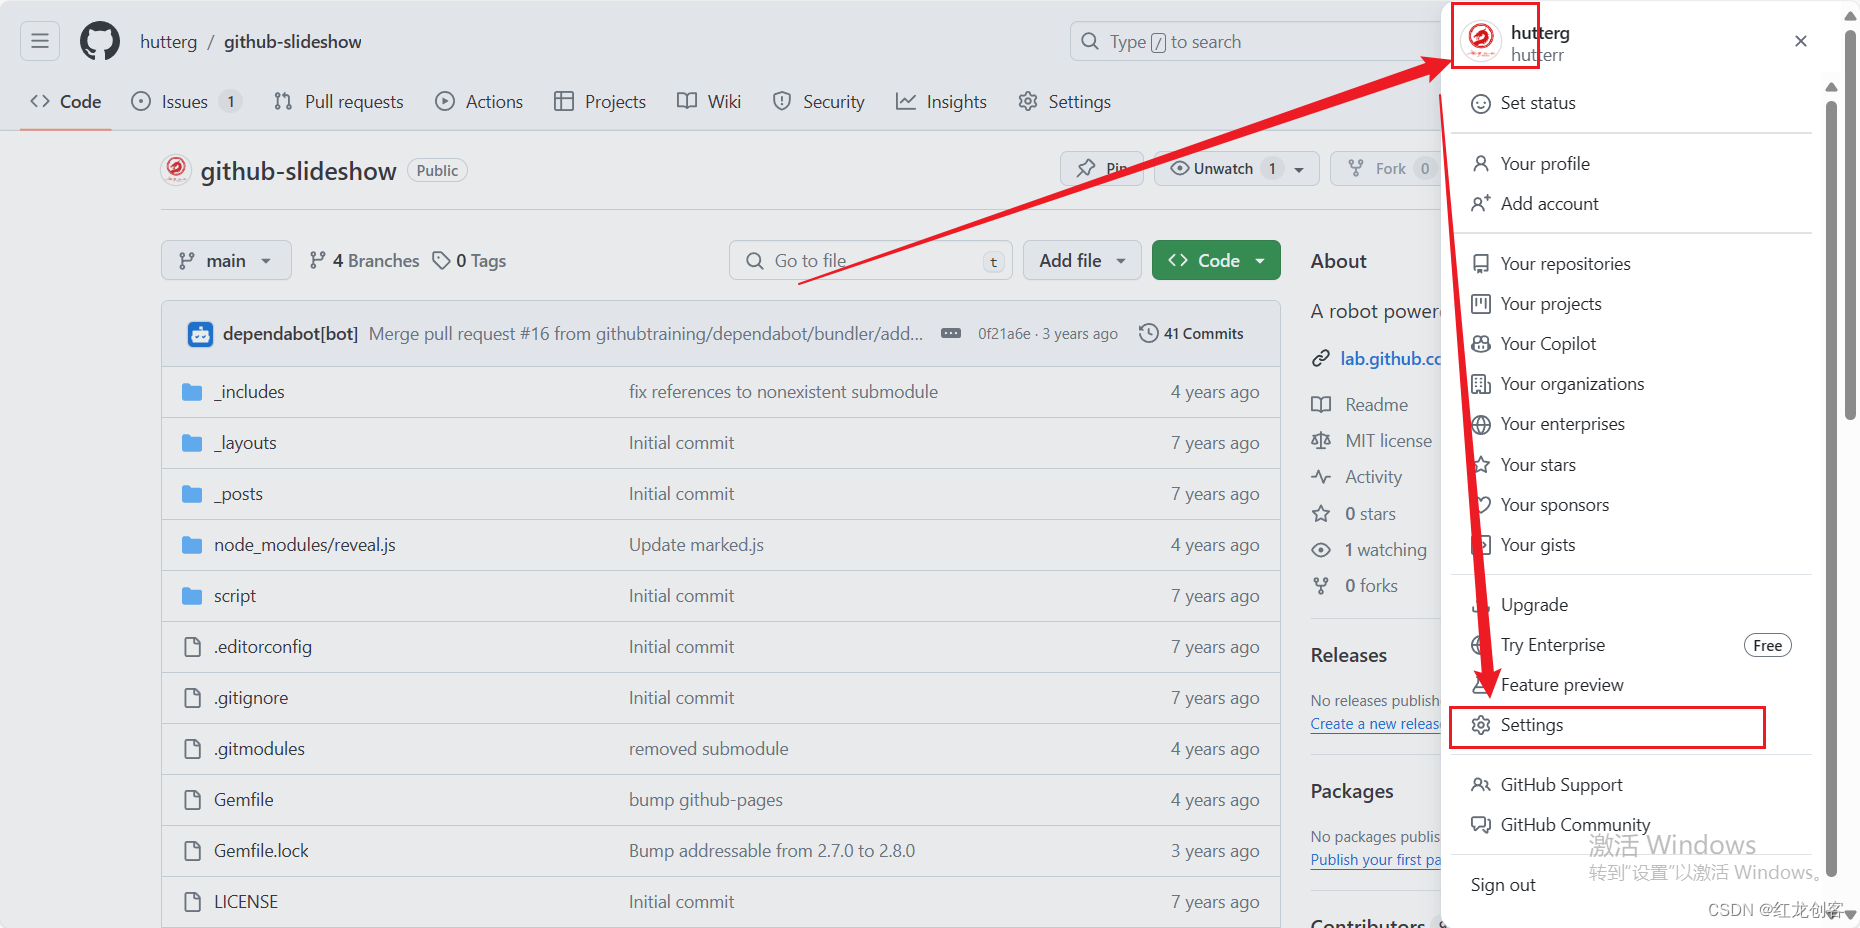Expand the commit message ellipsis button
This screenshot has width=1860, height=928.
951,334
